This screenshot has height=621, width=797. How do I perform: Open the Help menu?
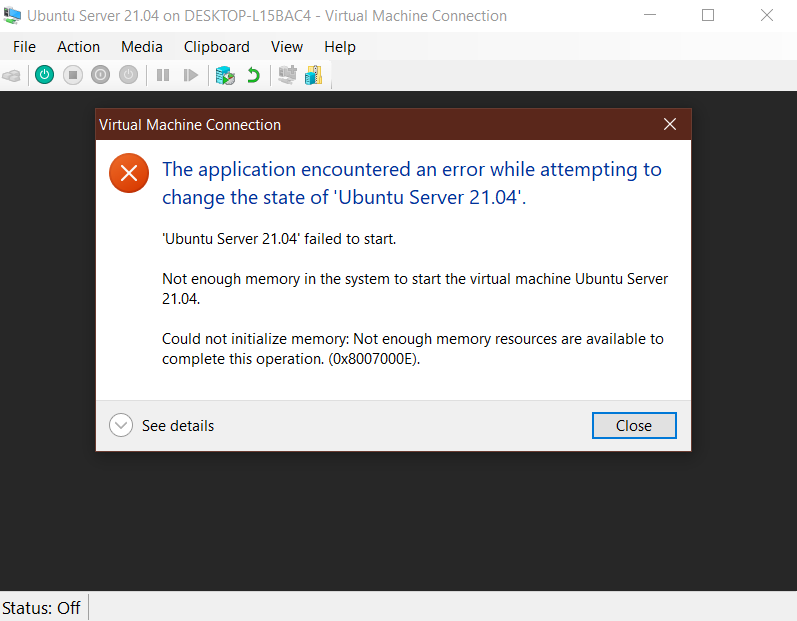click(339, 47)
